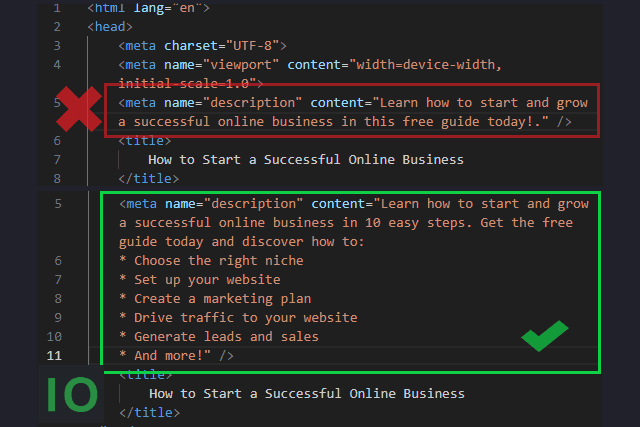Click the "And more!" closing line
Screen dimensions: 640x427
tap(176, 355)
